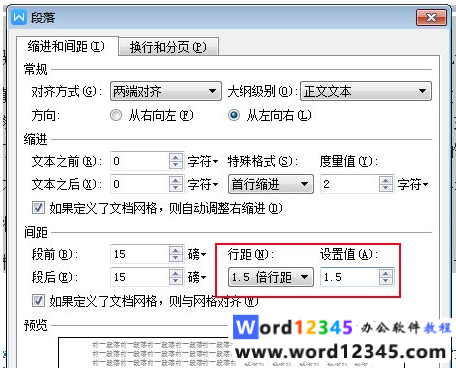456x368 pixels.
Task: Open the 段后 unit 磅 dropdown
Action: point(197,277)
